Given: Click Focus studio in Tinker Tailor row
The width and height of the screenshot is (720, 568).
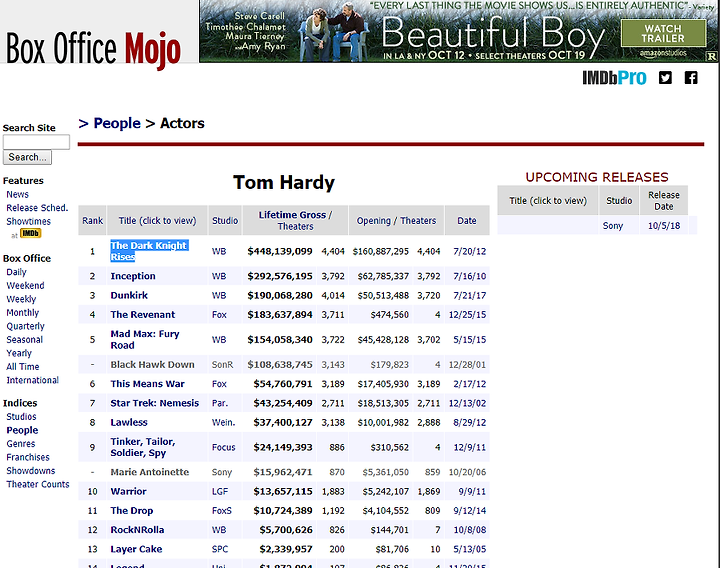Looking at the screenshot, I should point(224,447).
